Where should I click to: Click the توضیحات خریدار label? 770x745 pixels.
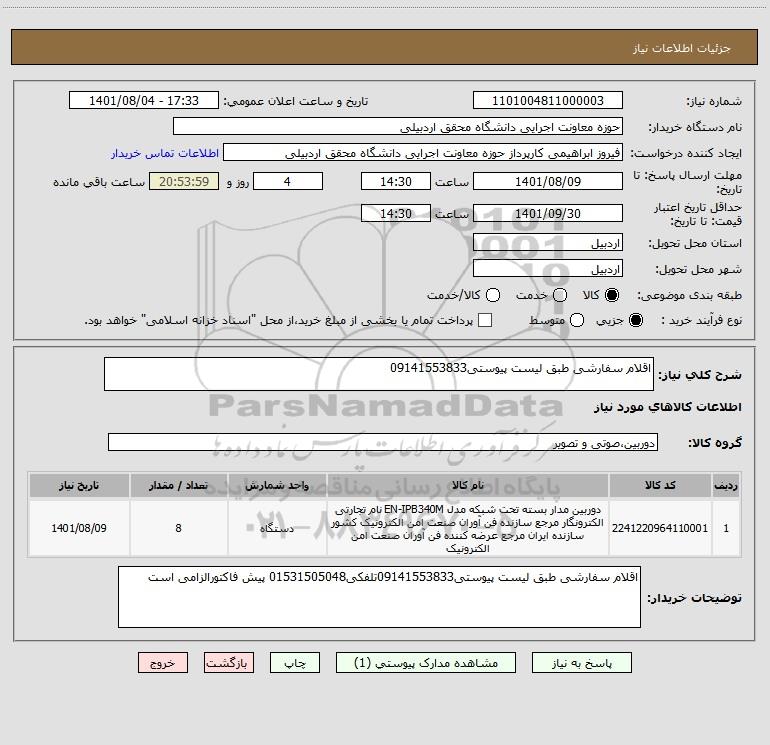point(694,598)
